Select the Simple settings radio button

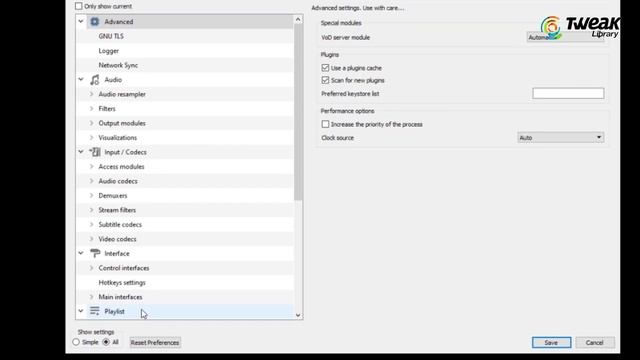(76, 342)
